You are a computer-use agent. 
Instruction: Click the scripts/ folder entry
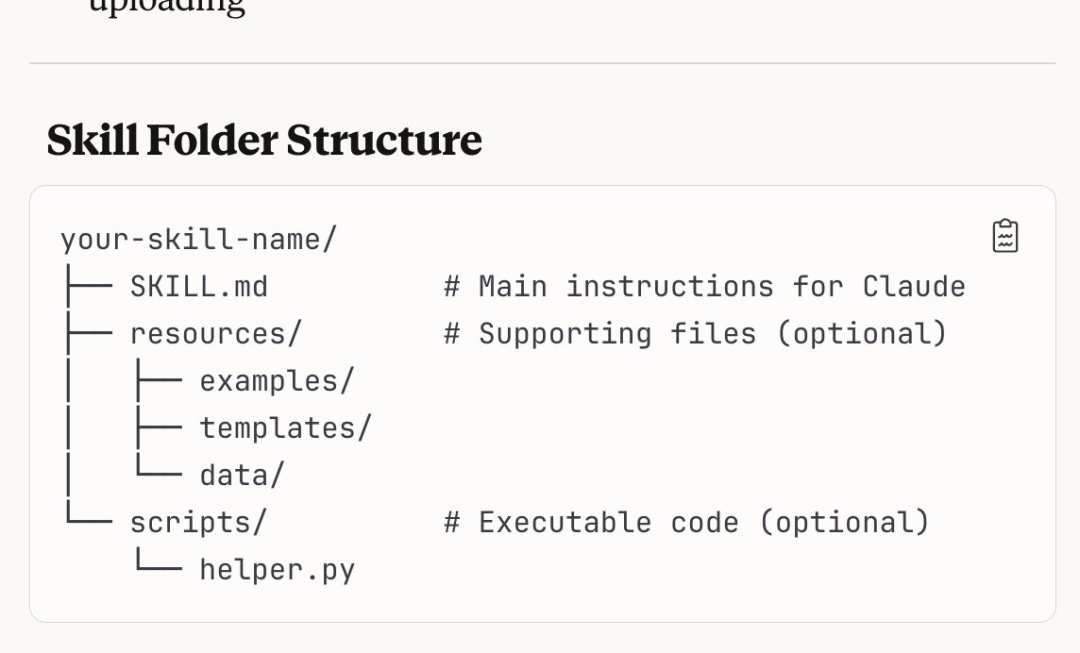coord(199,522)
